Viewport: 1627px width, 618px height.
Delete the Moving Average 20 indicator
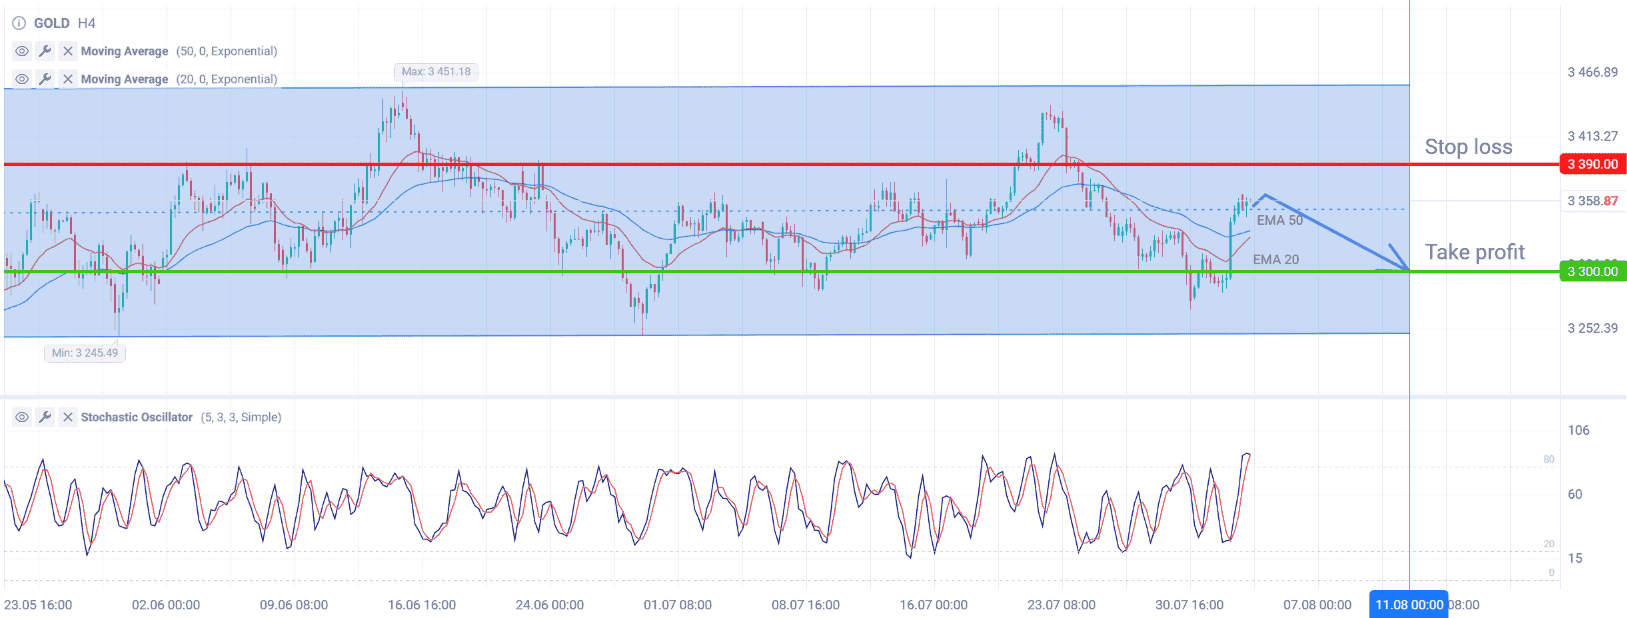point(68,79)
